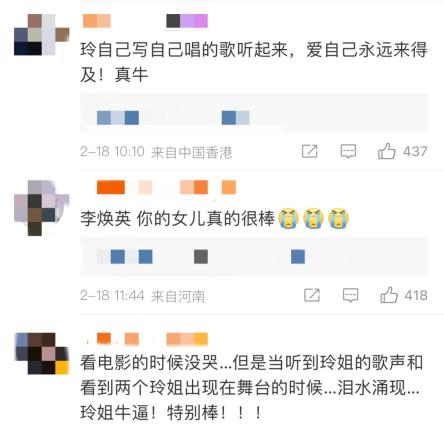This screenshot has width=444, height=428.
Task: Tap the first crying emoji
Action: tap(288, 218)
